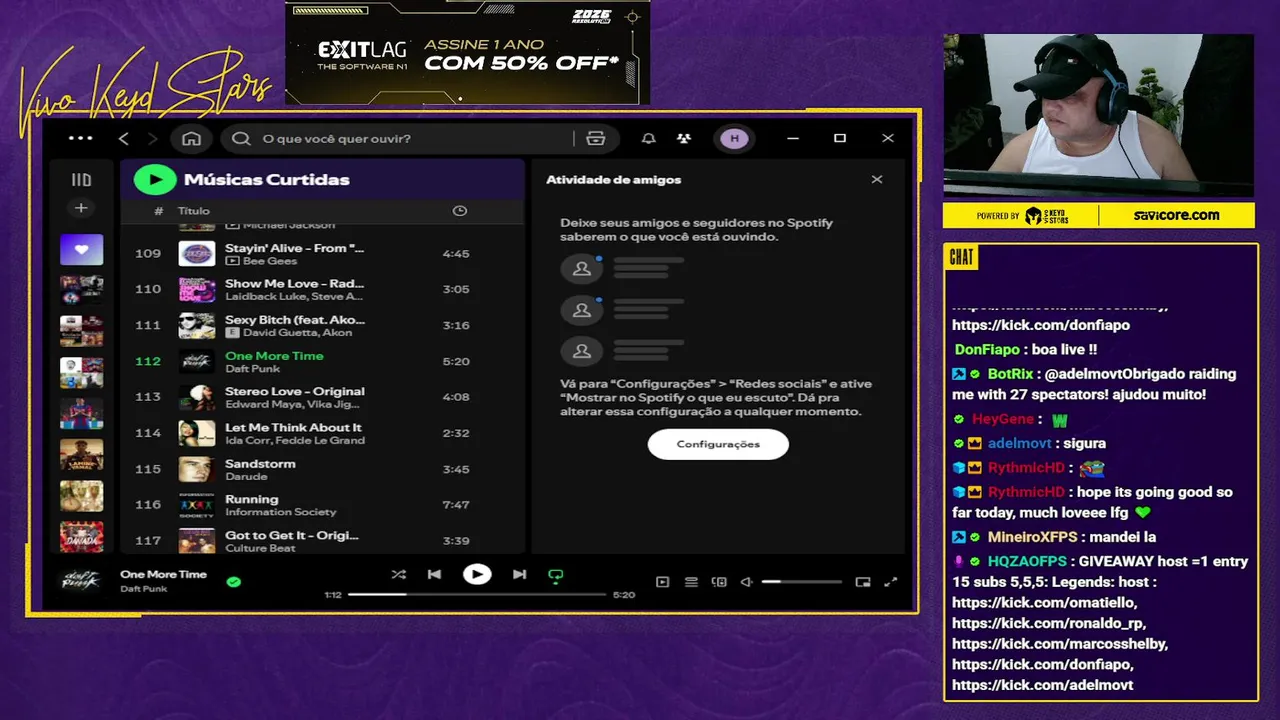Toggle the liked green checkmark for current song

pyautogui.click(x=233, y=581)
